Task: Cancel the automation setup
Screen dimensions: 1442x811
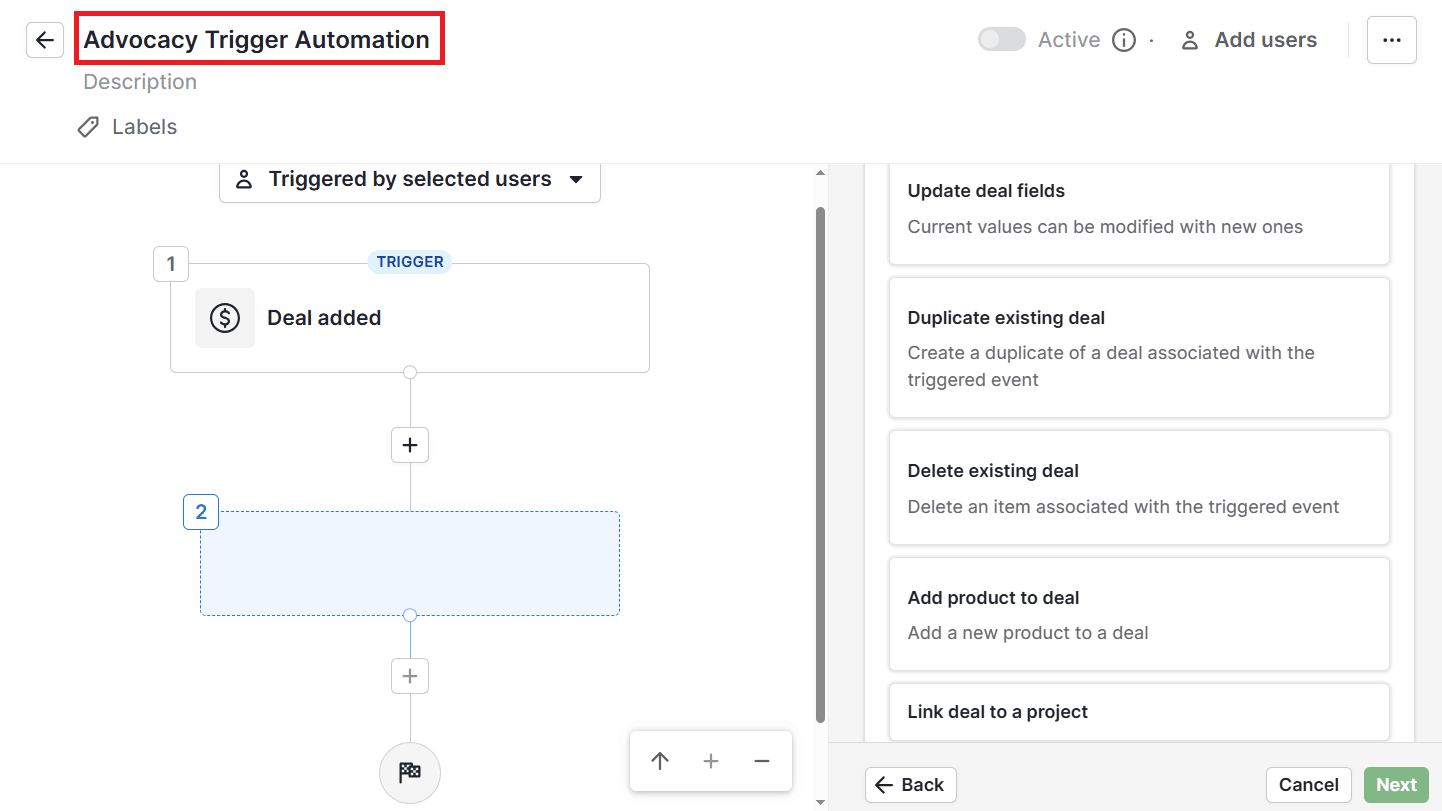Action: point(1308,784)
